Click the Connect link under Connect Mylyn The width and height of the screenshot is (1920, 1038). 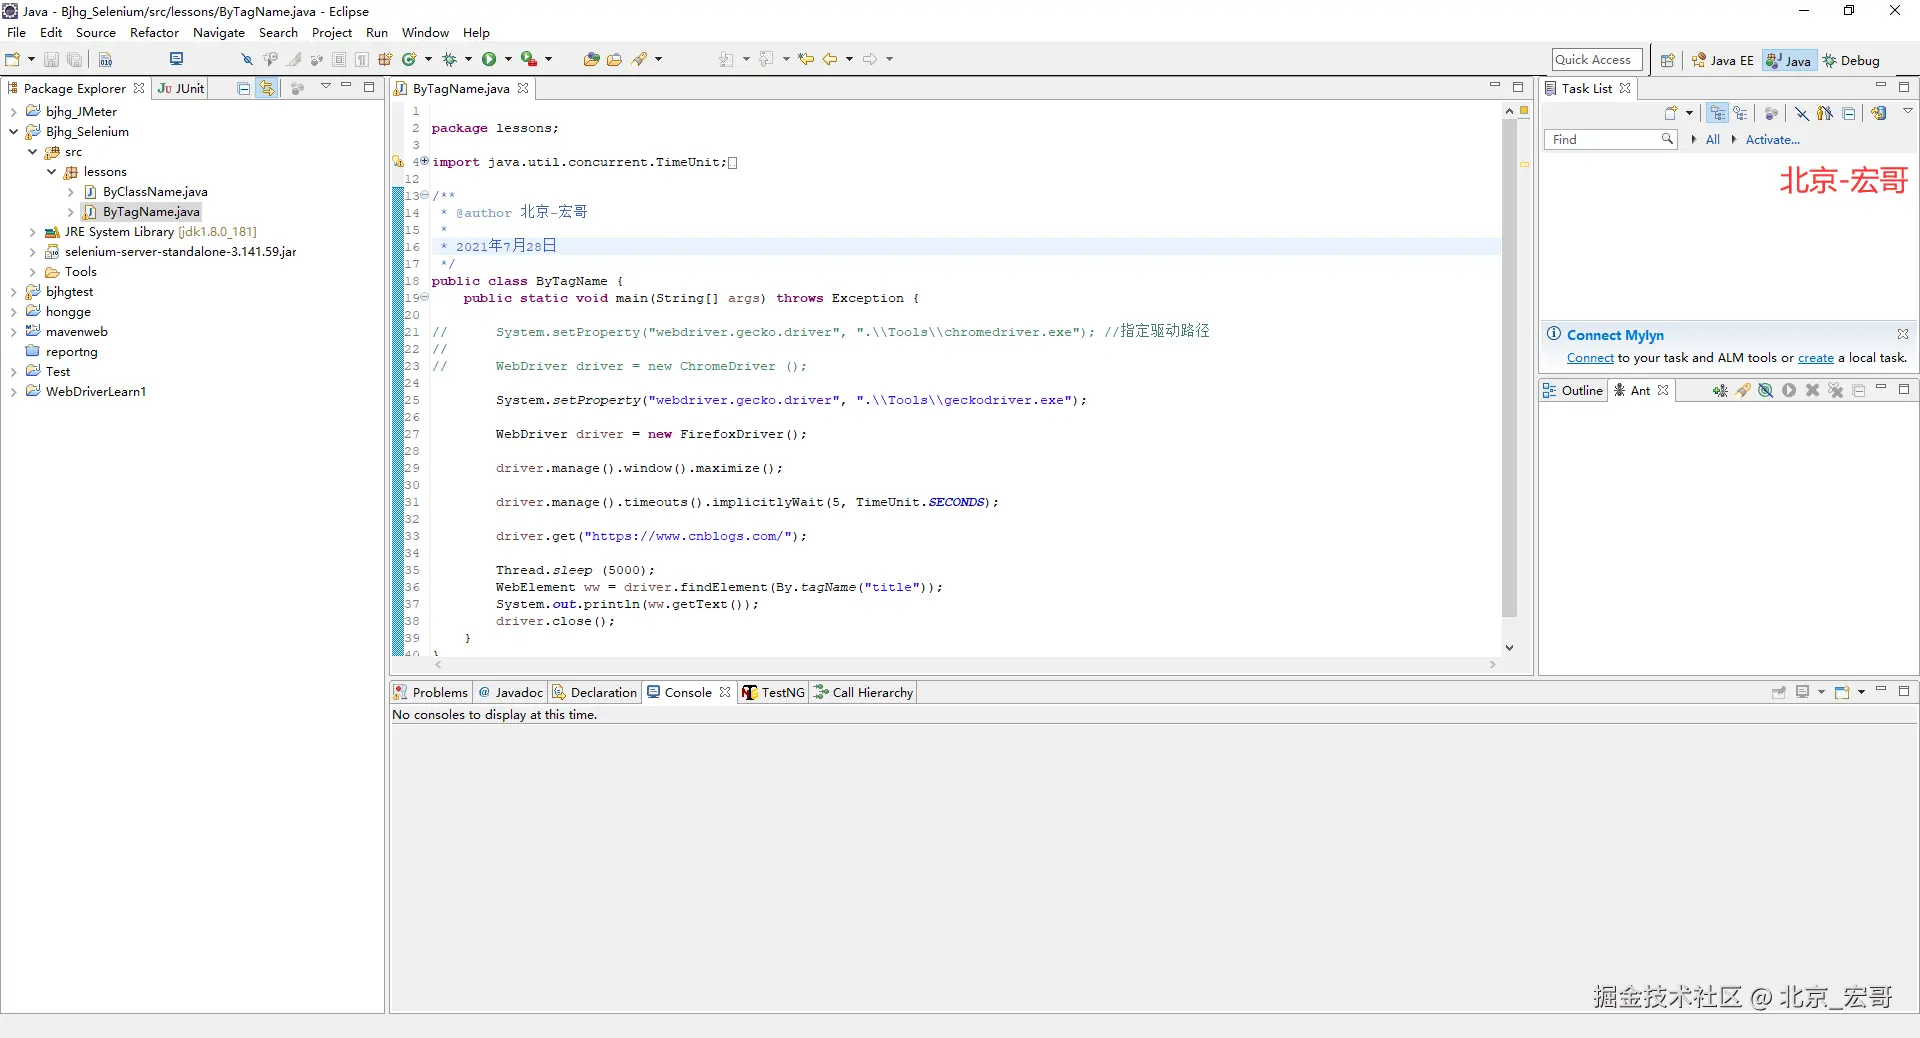coord(1589,358)
